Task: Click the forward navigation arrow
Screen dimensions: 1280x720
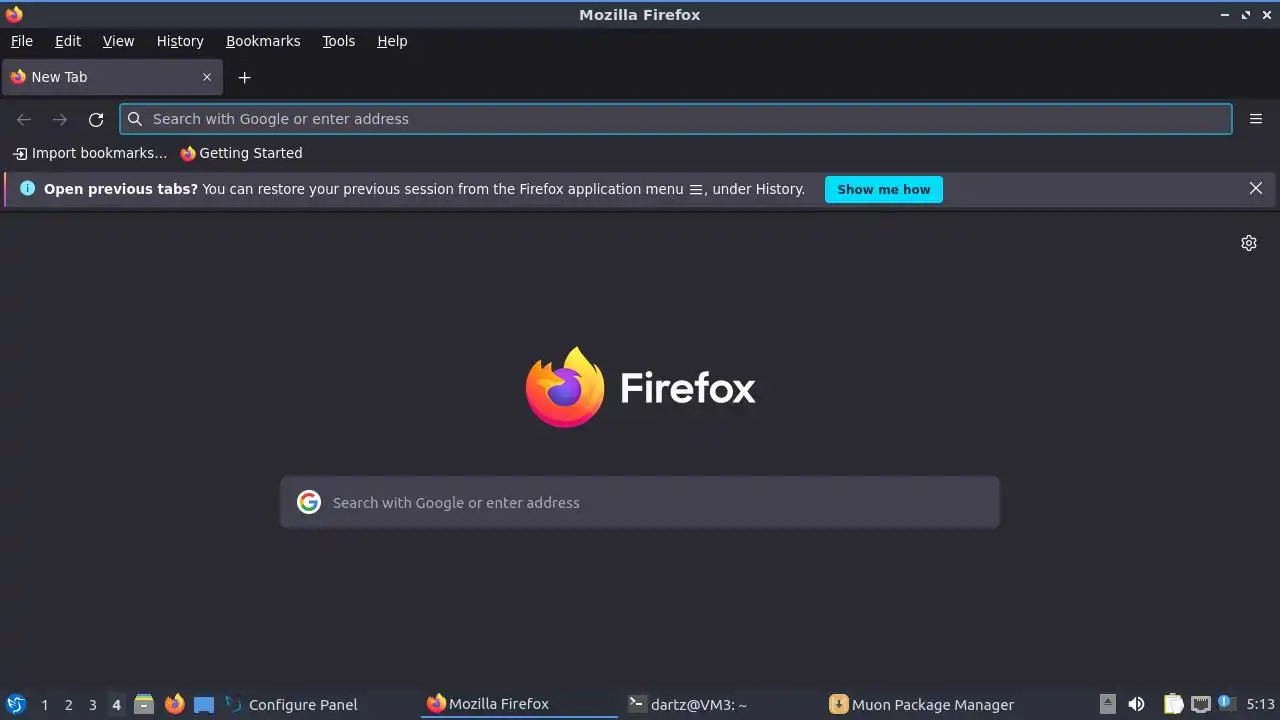Action: tap(60, 119)
